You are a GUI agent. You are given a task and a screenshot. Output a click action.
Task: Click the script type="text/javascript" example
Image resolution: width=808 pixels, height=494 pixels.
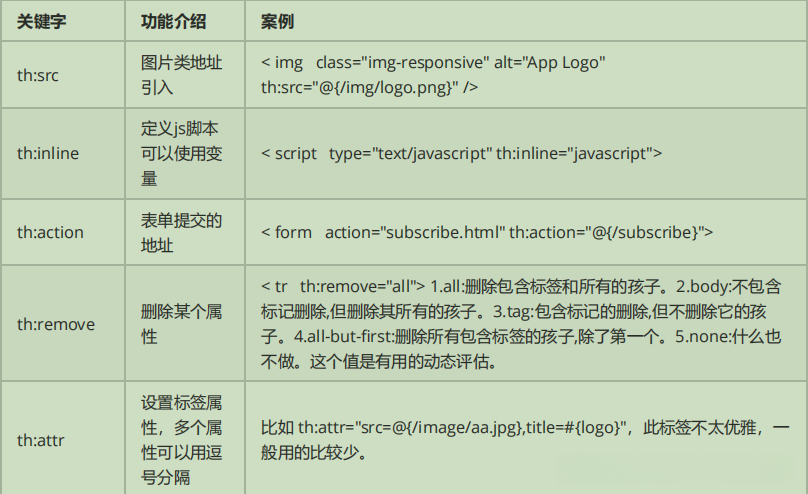point(462,153)
